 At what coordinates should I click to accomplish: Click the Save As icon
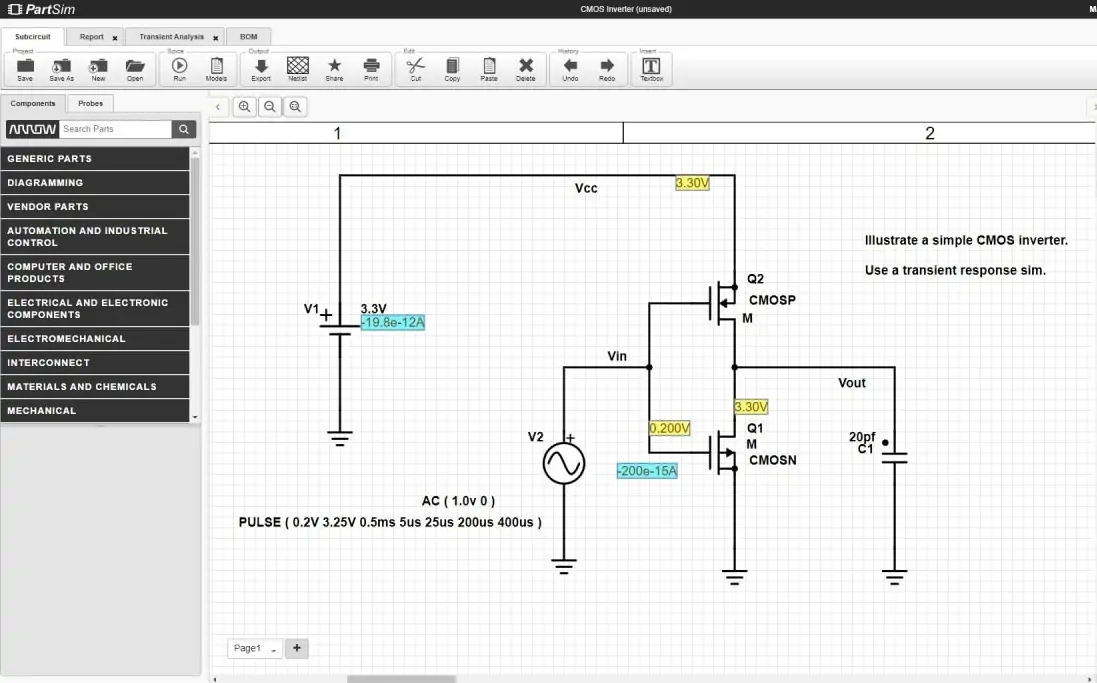click(62, 68)
